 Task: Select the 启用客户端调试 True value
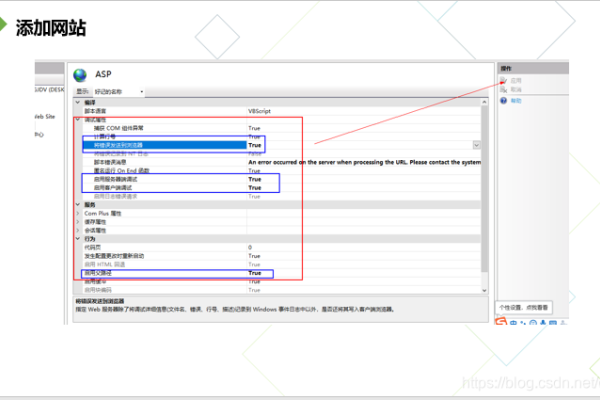(x=254, y=187)
